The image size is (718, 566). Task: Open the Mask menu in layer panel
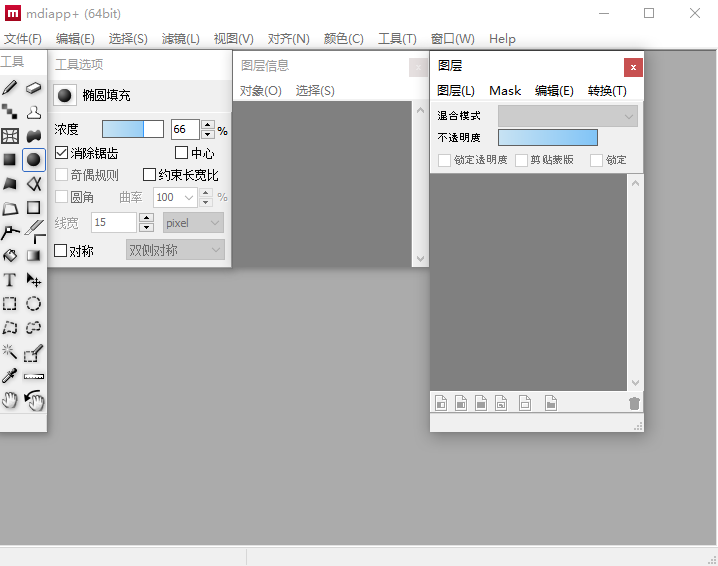click(x=505, y=91)
